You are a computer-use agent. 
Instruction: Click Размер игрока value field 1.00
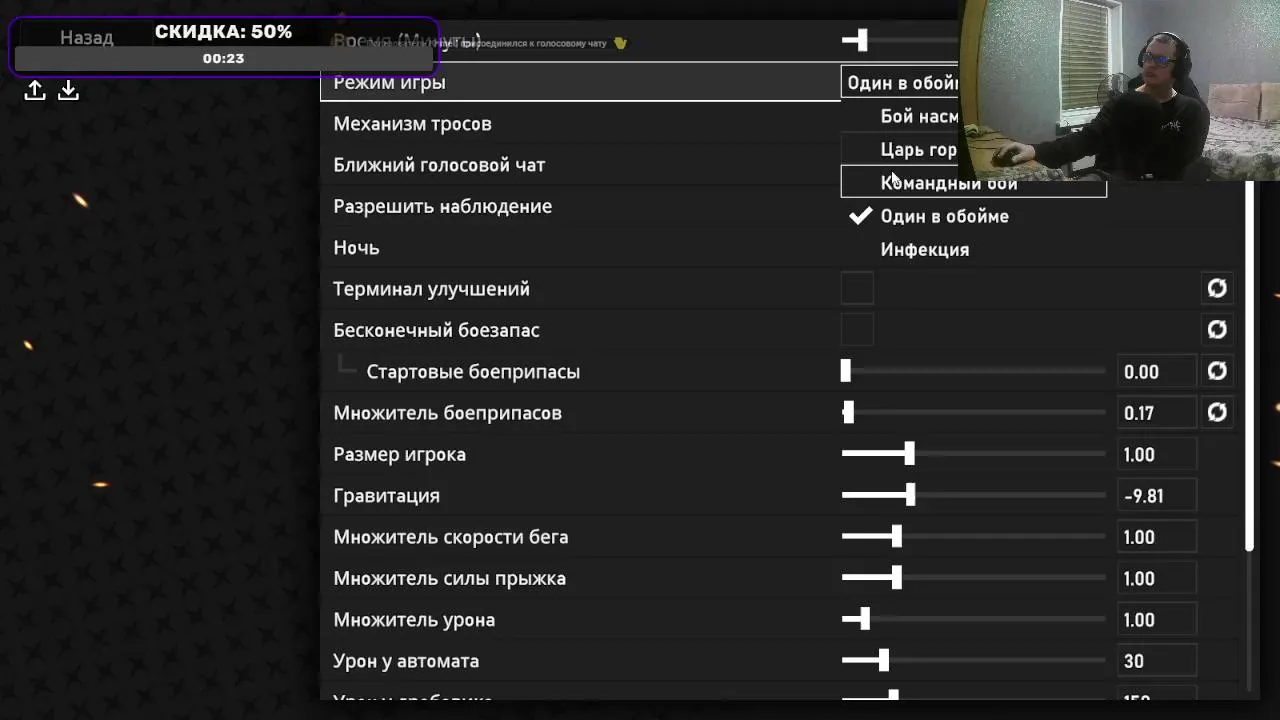click(x=1157, y=455)
